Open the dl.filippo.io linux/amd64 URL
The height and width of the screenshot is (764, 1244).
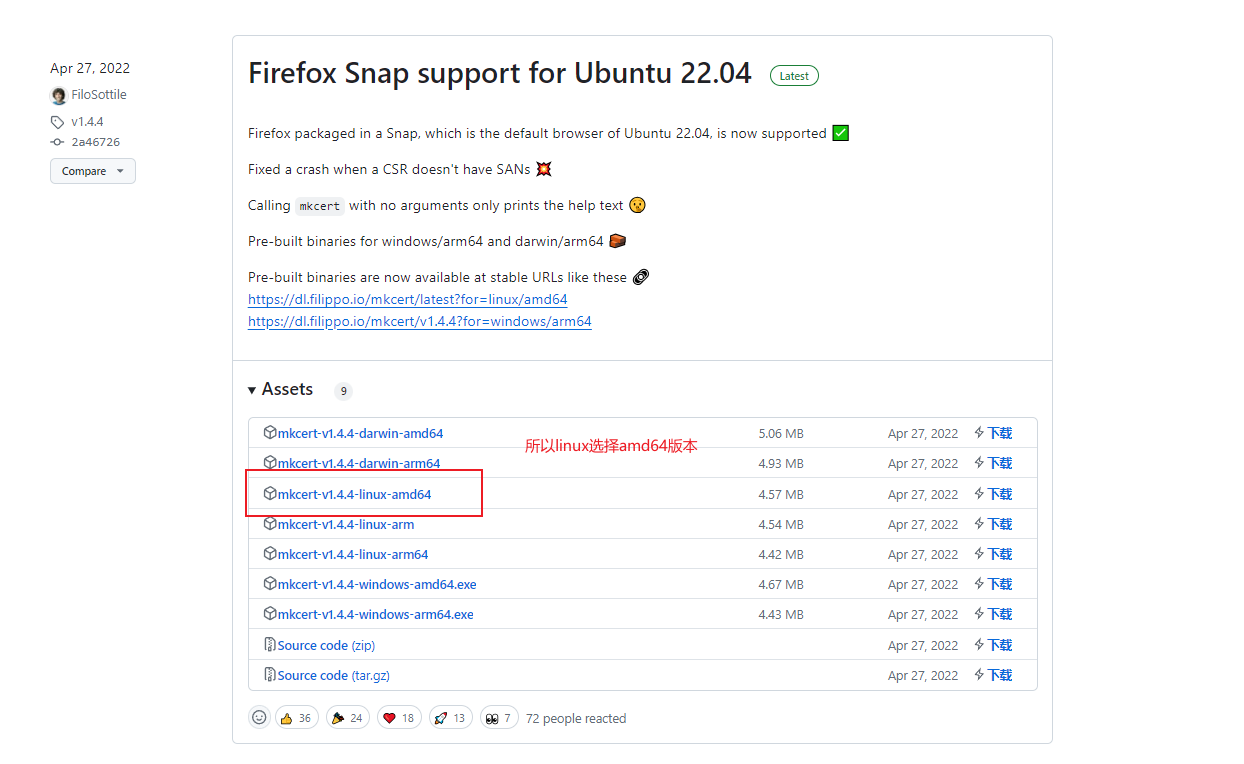(407, 299)
